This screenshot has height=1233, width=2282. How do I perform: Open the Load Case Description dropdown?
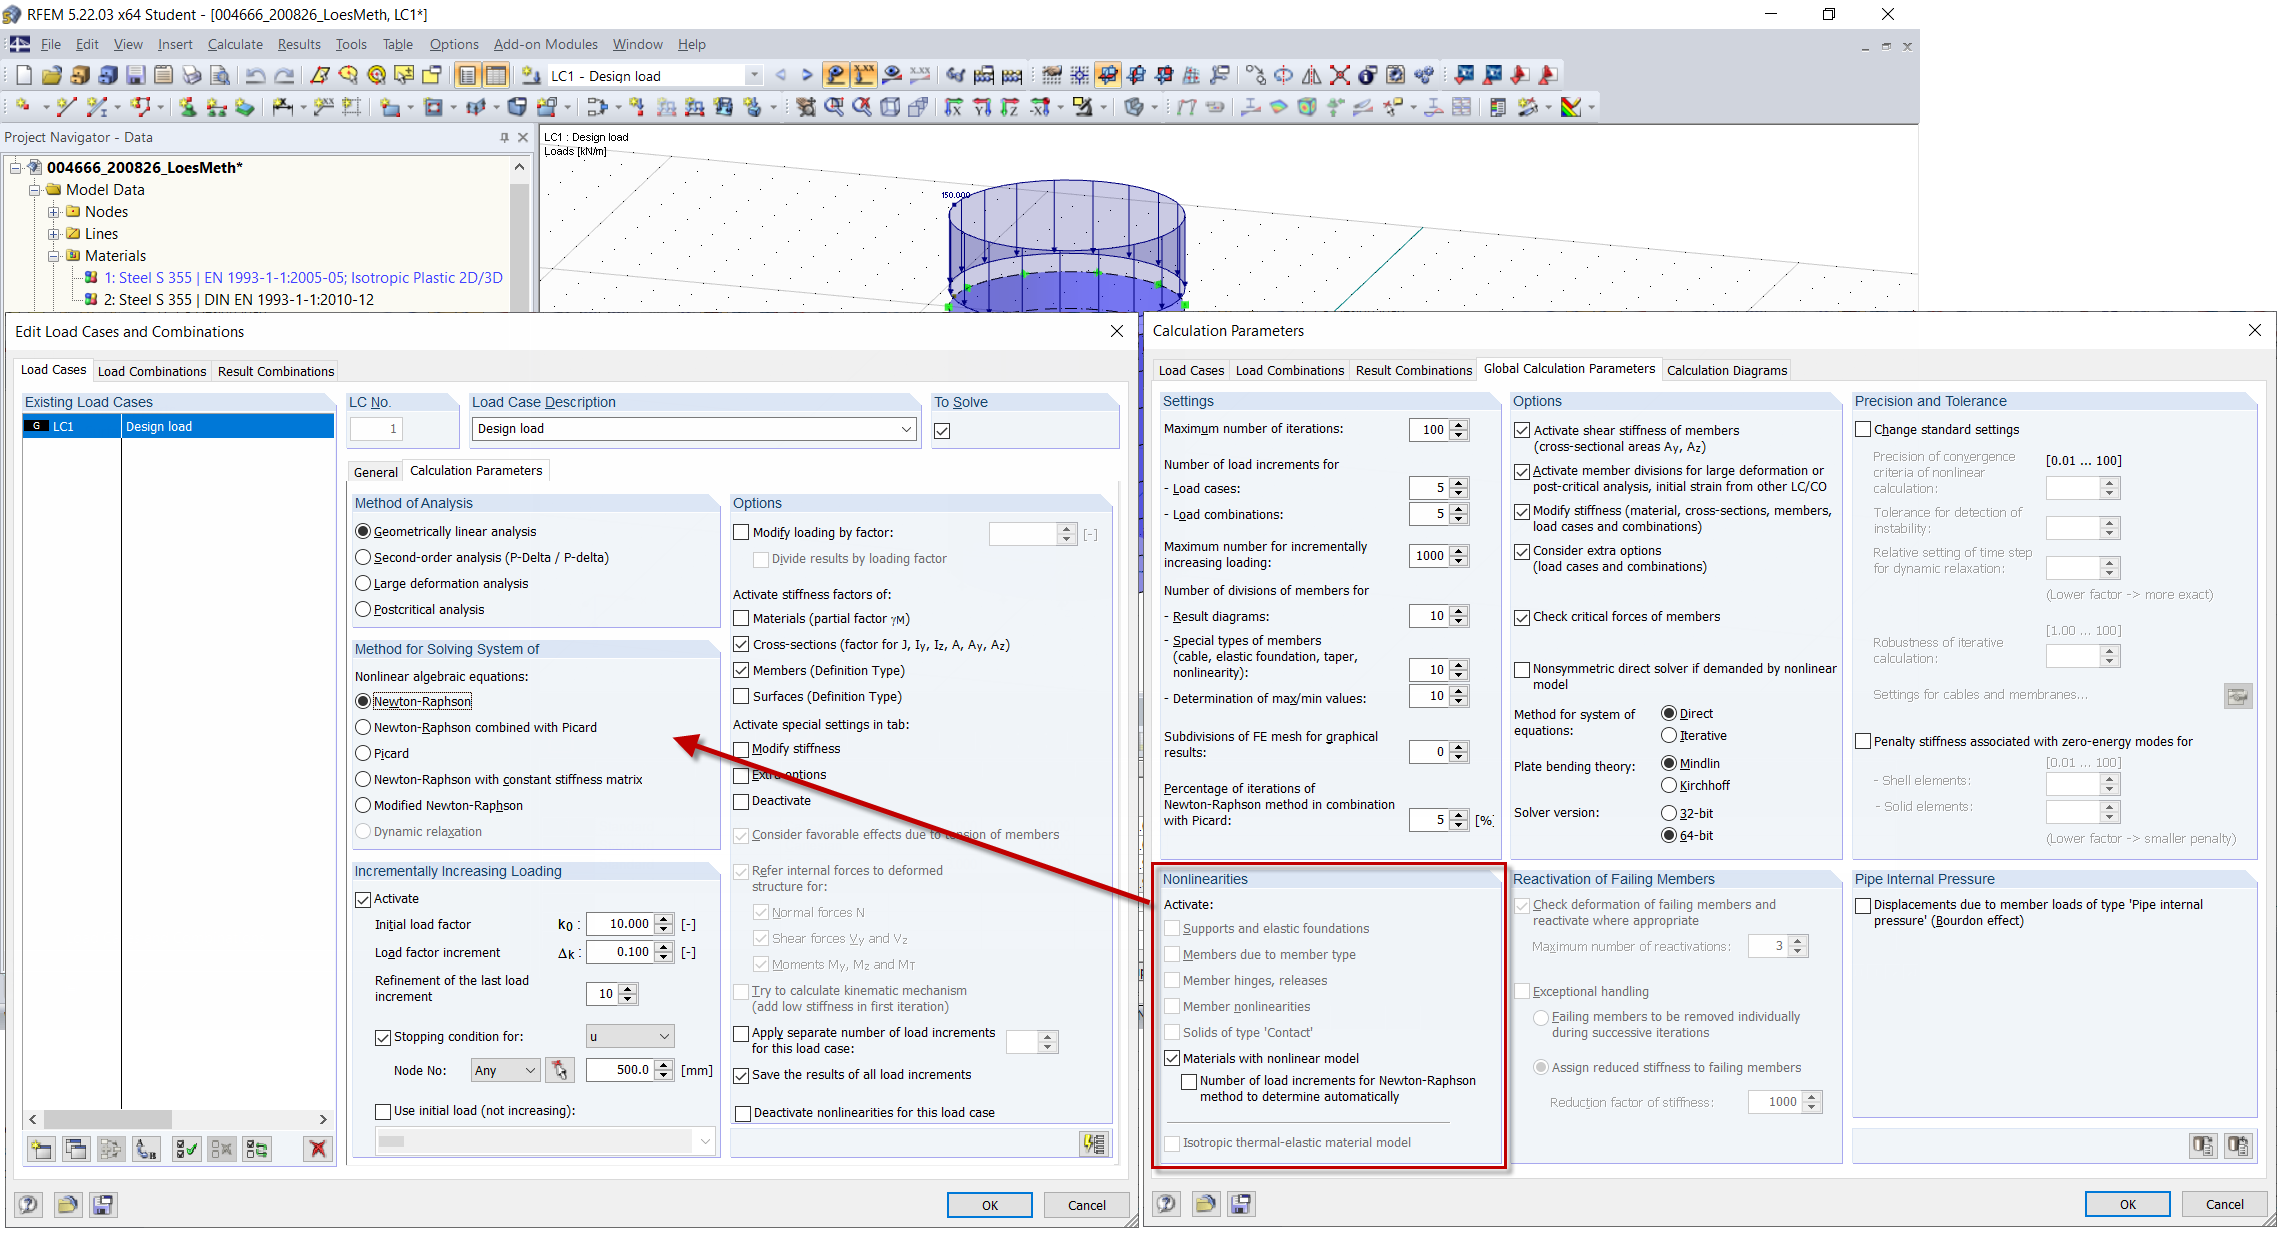906,429
